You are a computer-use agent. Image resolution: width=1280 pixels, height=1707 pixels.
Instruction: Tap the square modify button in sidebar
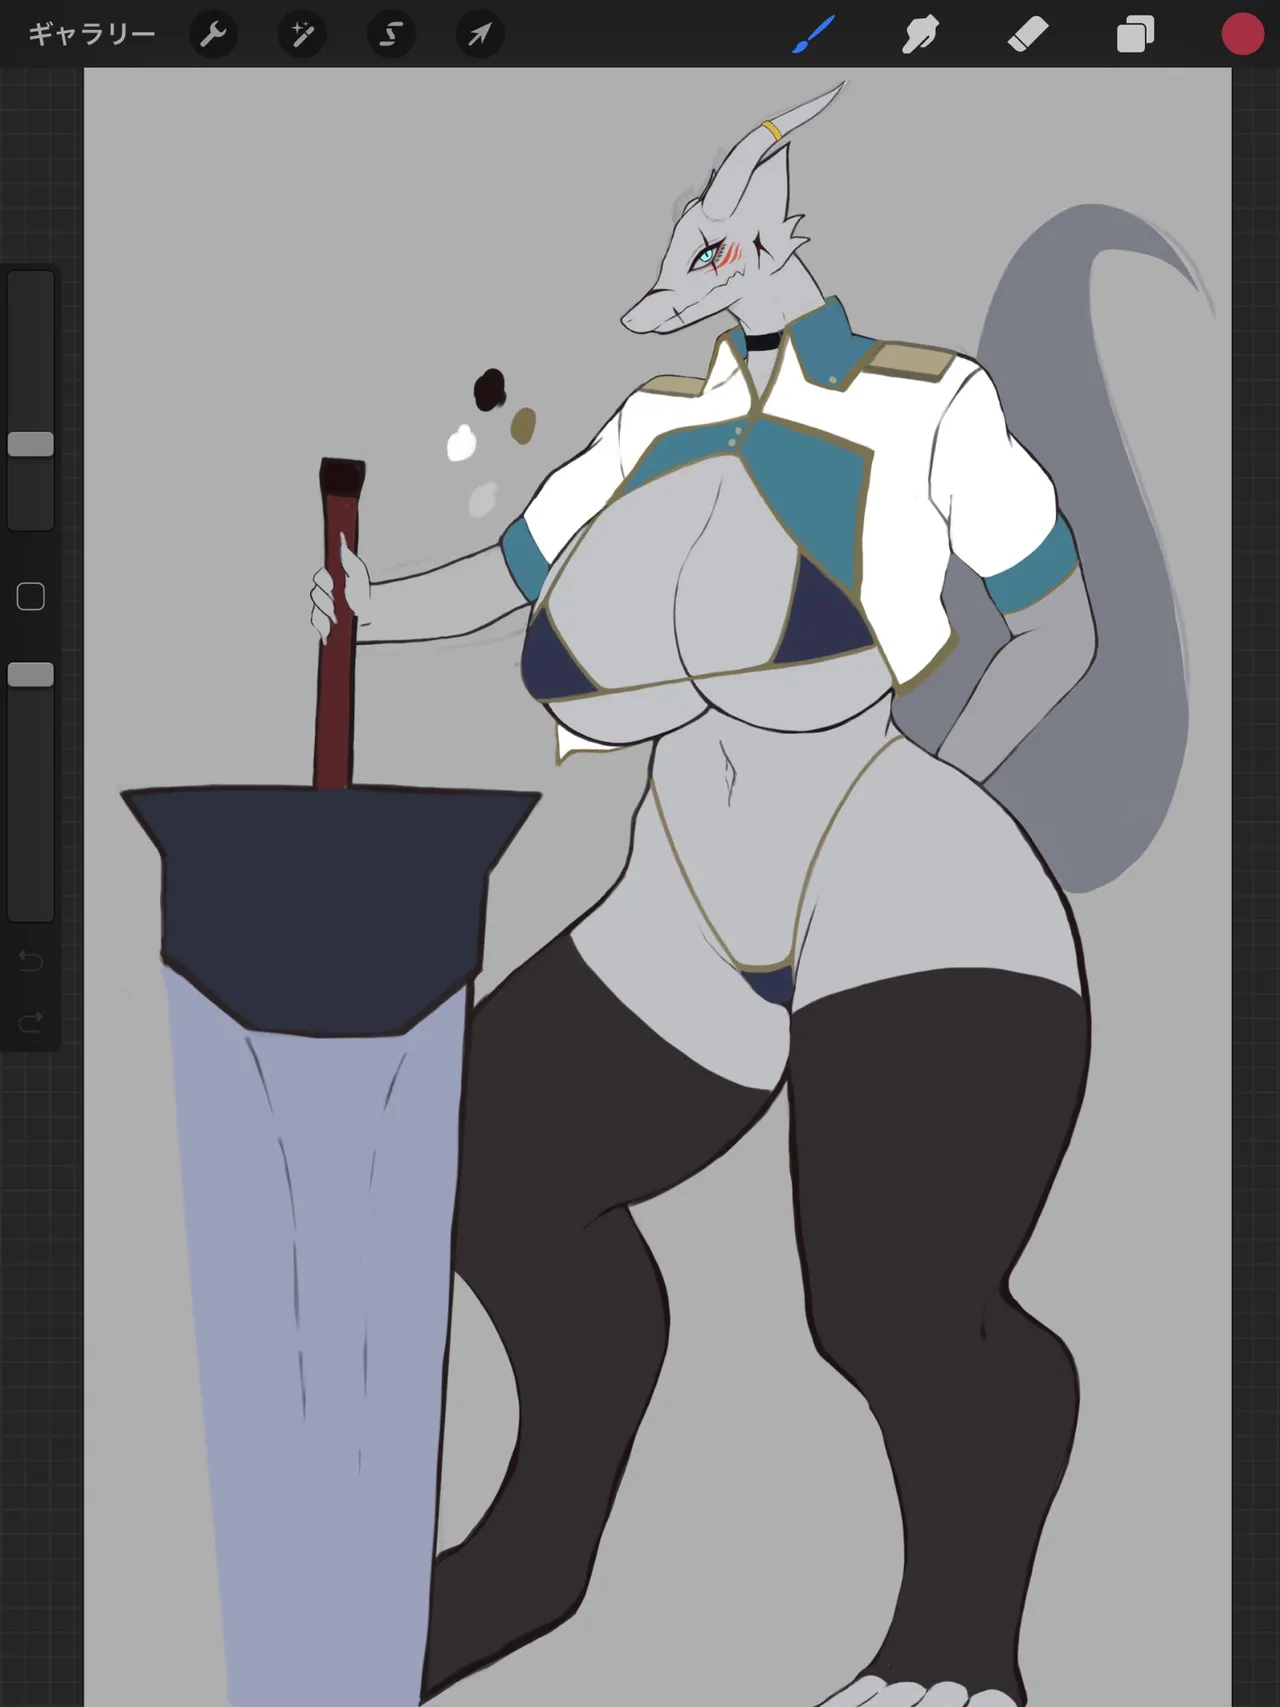point(31,597)
